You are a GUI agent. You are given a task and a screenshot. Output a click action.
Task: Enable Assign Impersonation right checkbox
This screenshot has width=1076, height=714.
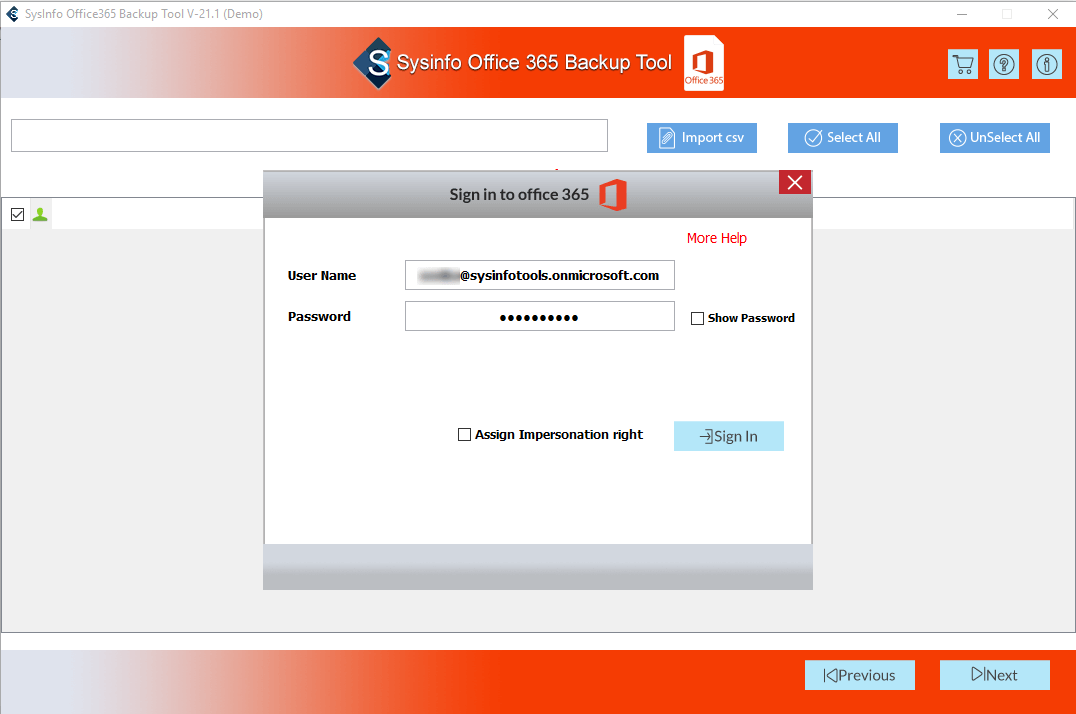pos(465,435)
